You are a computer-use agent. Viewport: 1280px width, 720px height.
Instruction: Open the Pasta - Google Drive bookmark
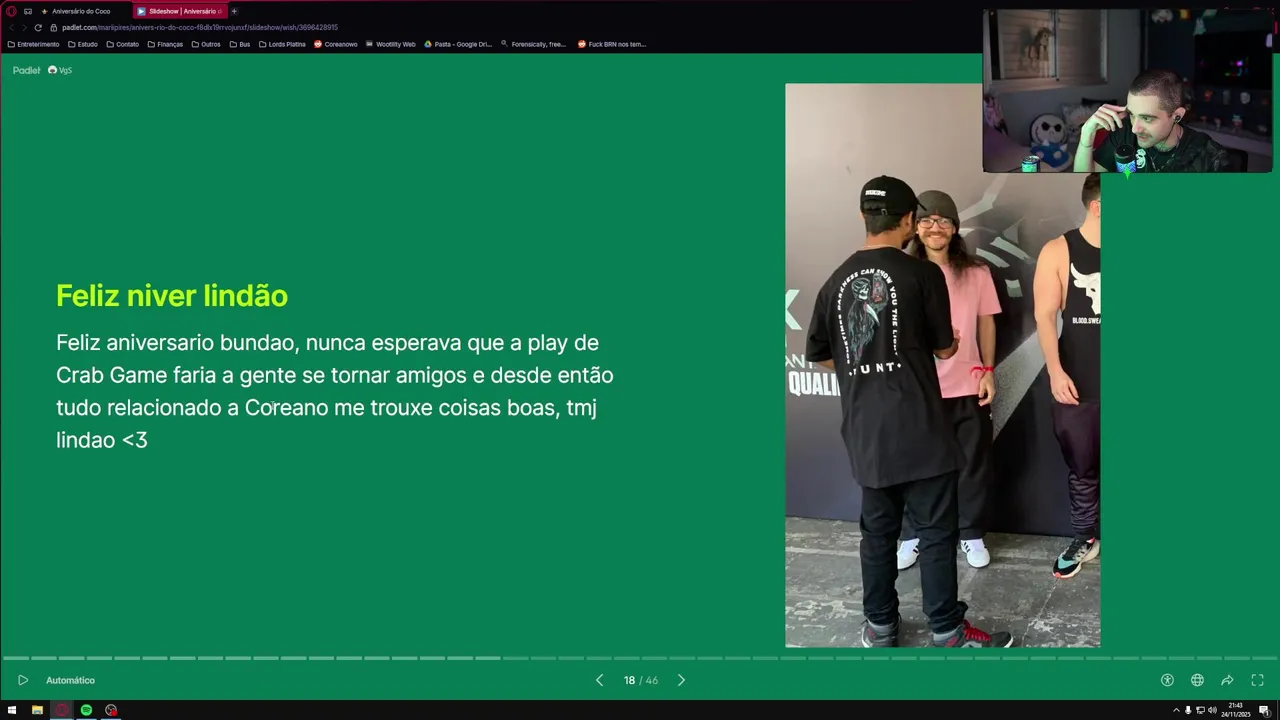tap(458, 44)
